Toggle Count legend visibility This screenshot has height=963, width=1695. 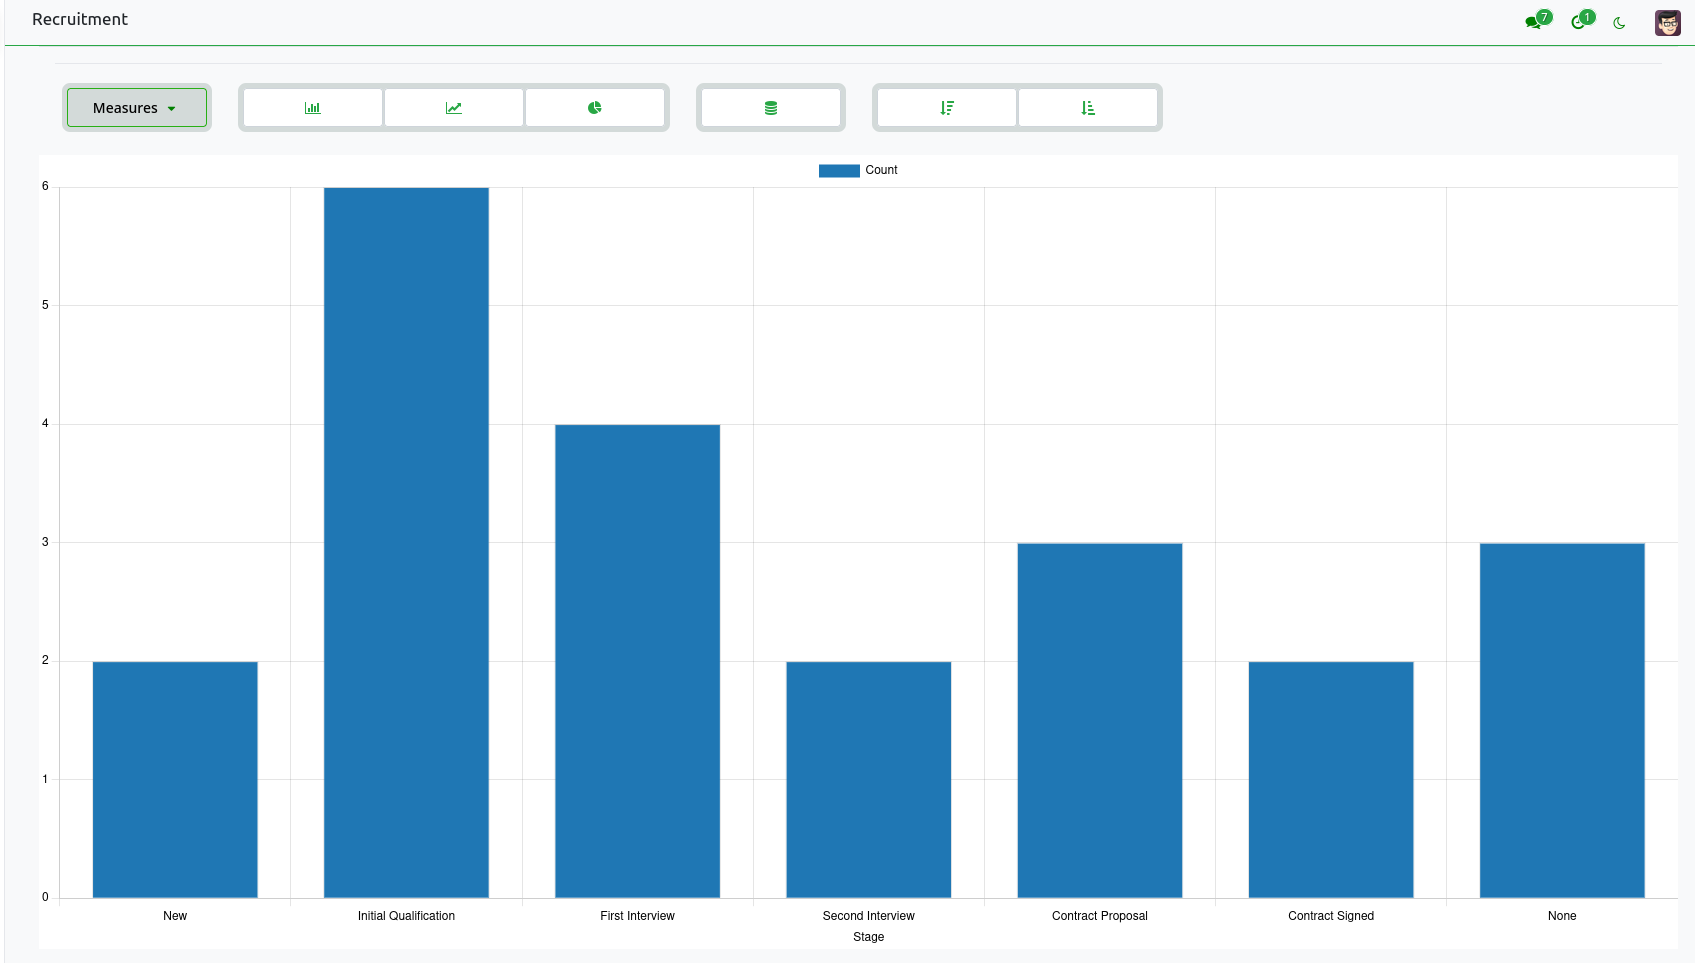[858, 170]
